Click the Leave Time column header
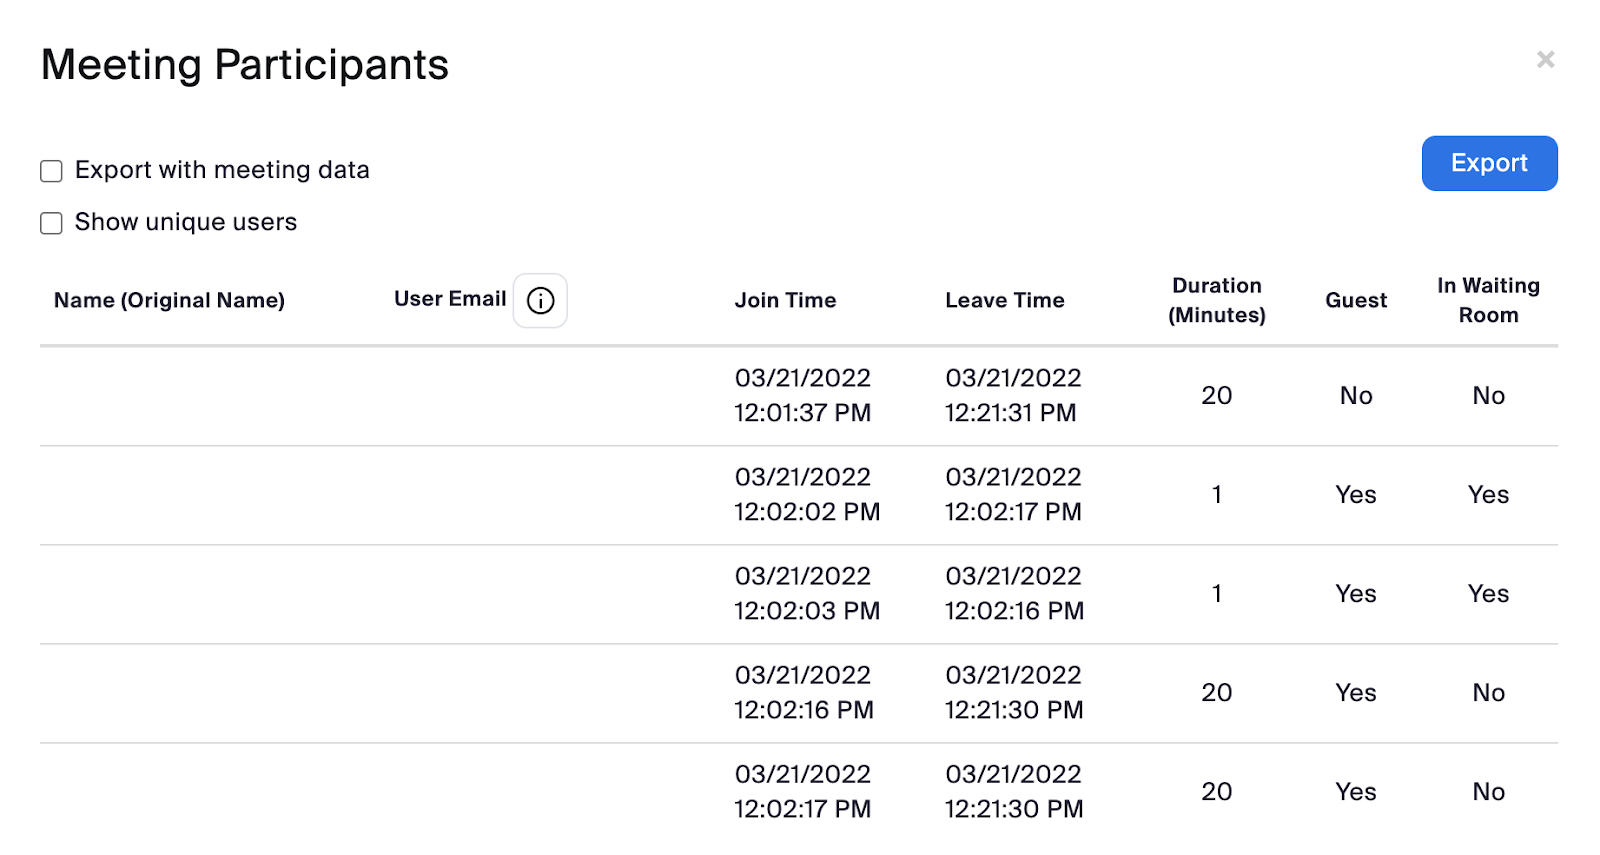Viewport: 1600px width, 855px height. coord(1004,300)
